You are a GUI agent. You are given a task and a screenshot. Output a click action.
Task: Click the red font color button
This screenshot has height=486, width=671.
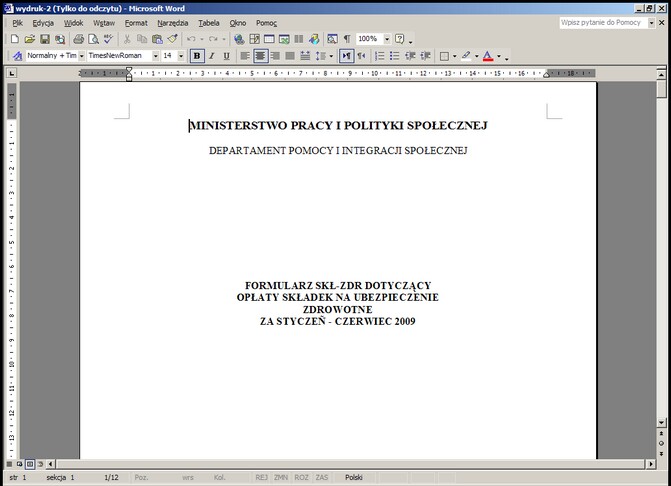coord(487,56)
